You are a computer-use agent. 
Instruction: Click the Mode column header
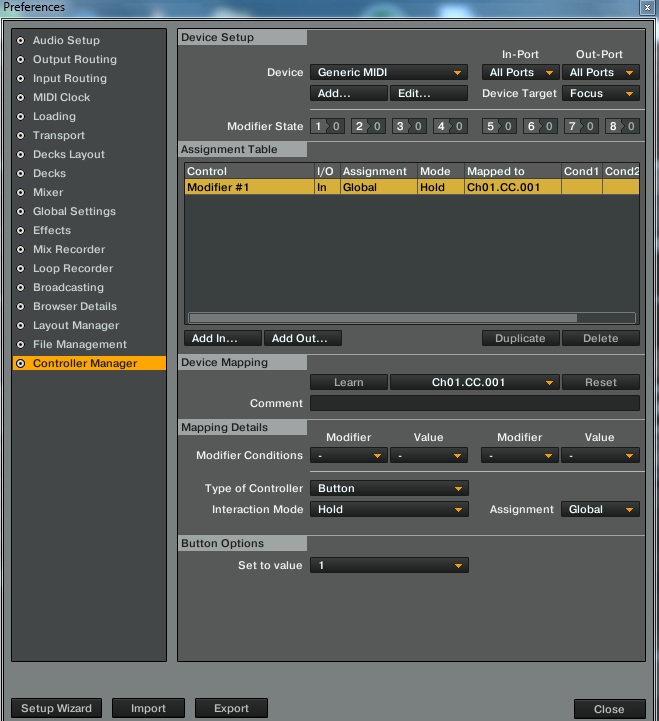[441, 171]
